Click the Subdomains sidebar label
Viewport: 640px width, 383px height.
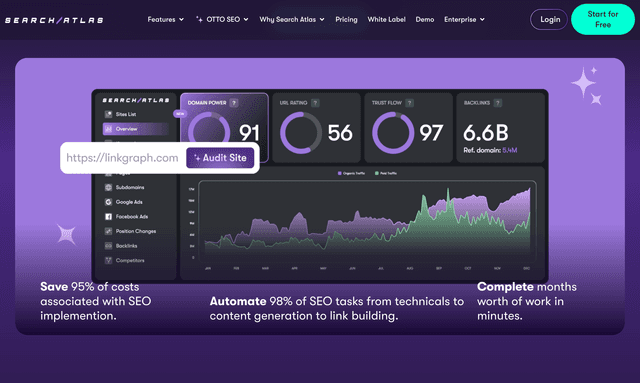[130, 187]
